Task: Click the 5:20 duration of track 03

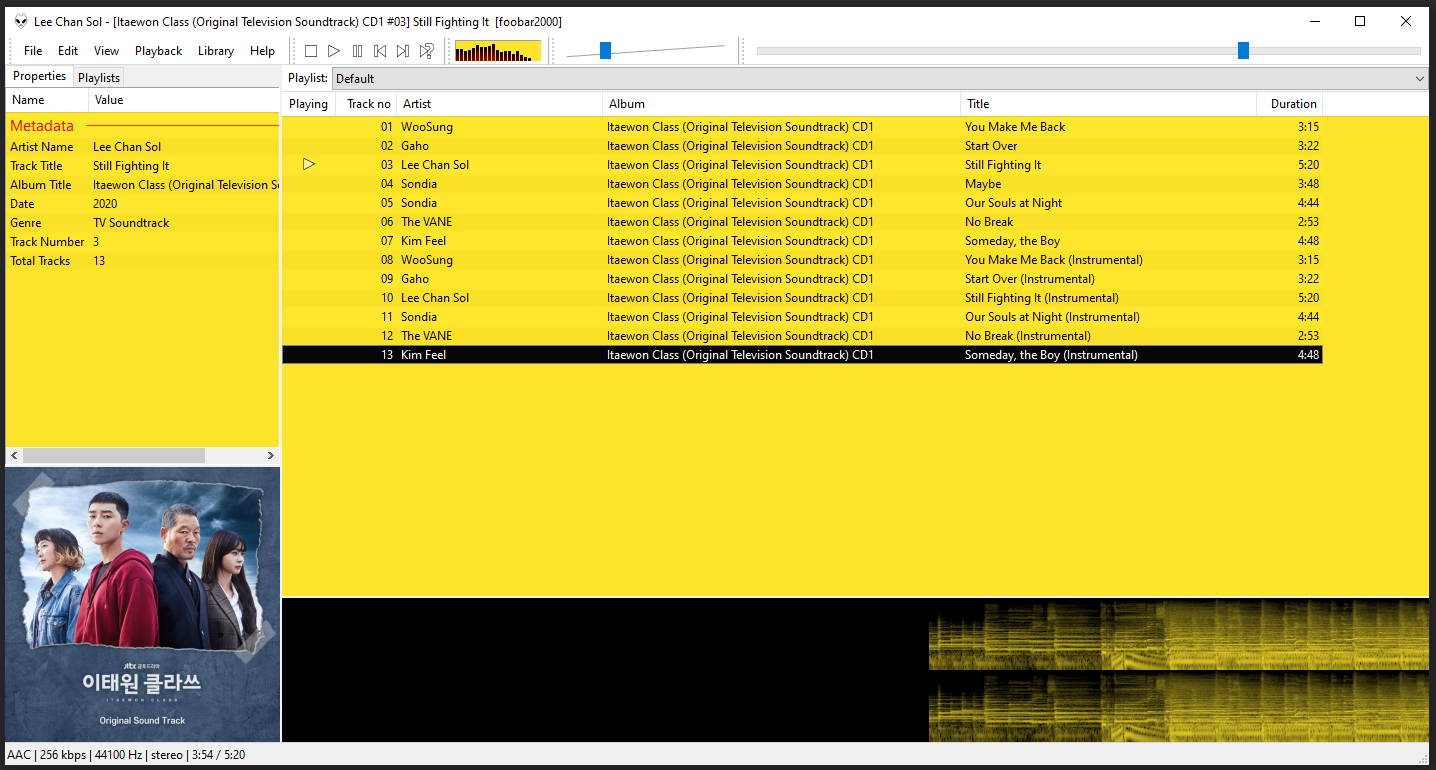Action: 1308,165
